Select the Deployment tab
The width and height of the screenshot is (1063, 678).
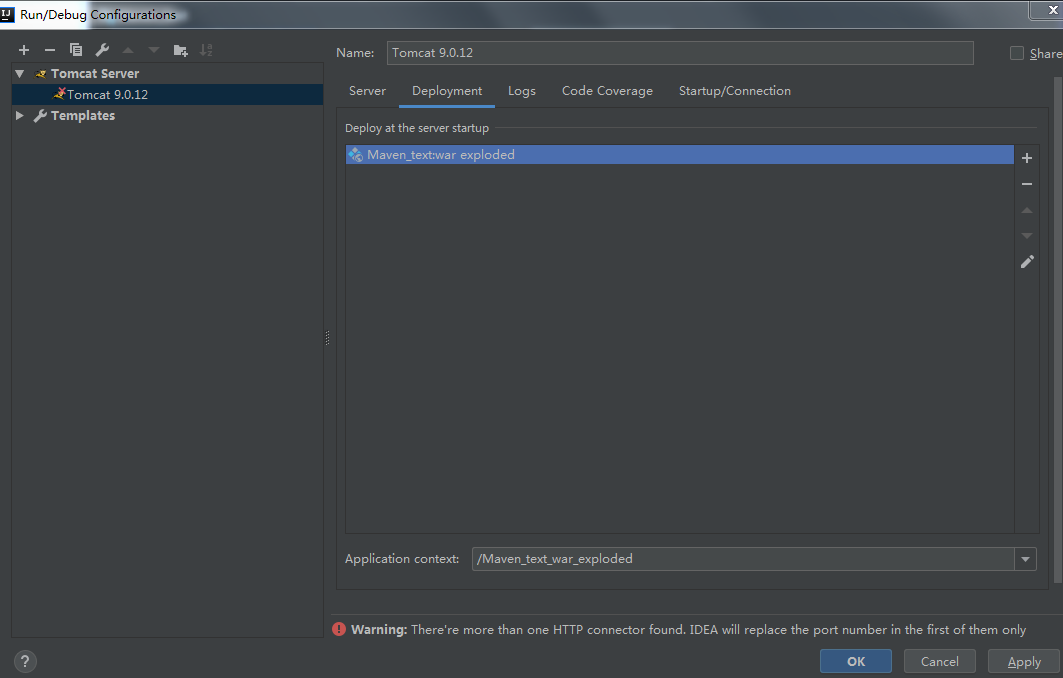click(x=447, y=91)
